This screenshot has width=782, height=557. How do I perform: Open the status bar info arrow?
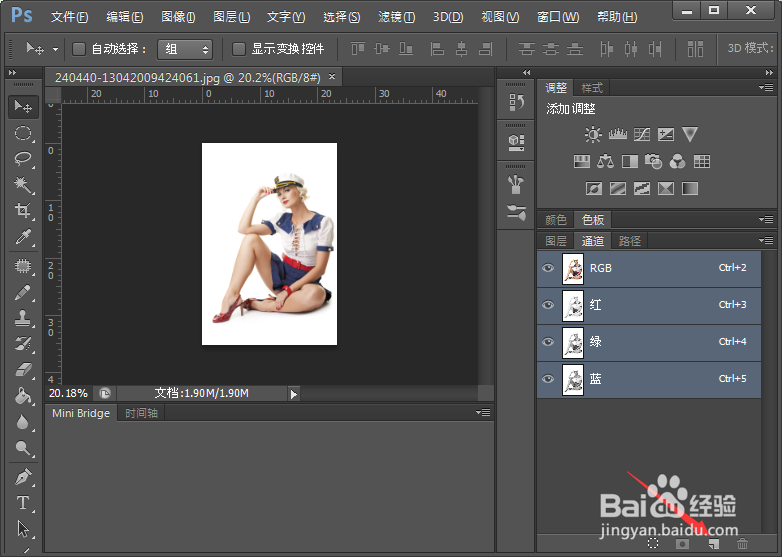(x=294, y=394)
